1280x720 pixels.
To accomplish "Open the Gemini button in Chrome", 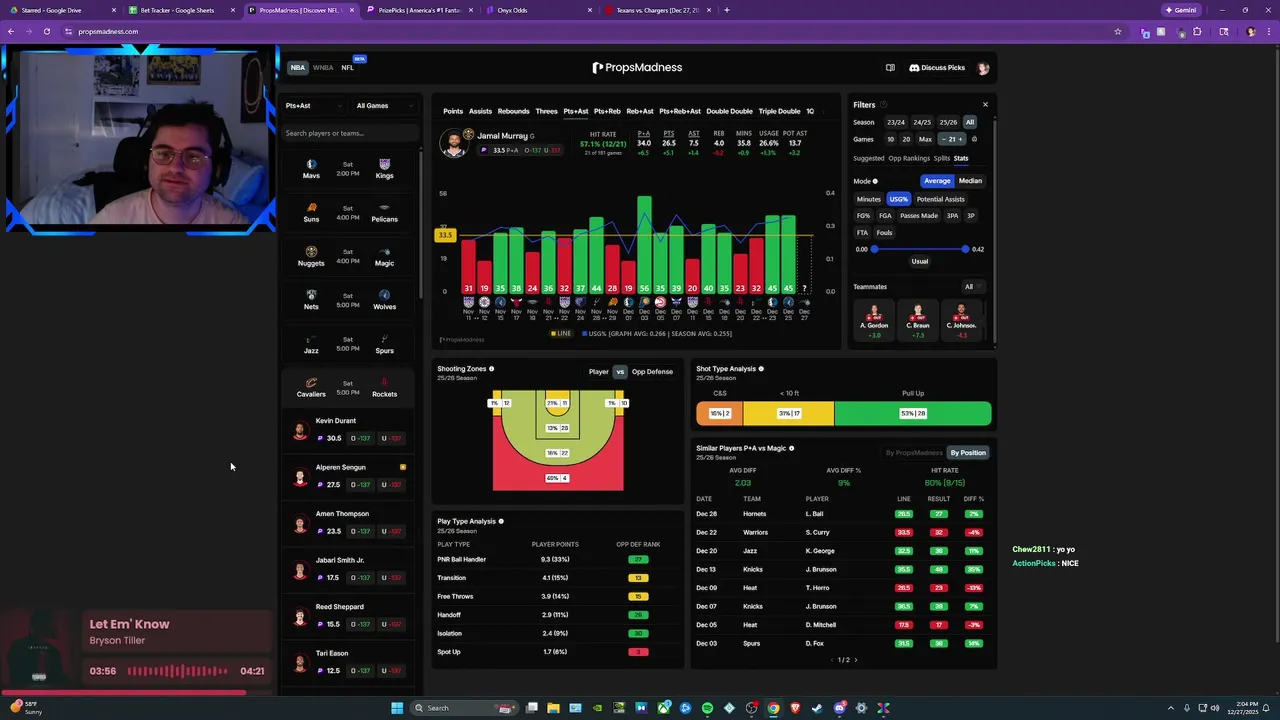I will point(1180,10).
